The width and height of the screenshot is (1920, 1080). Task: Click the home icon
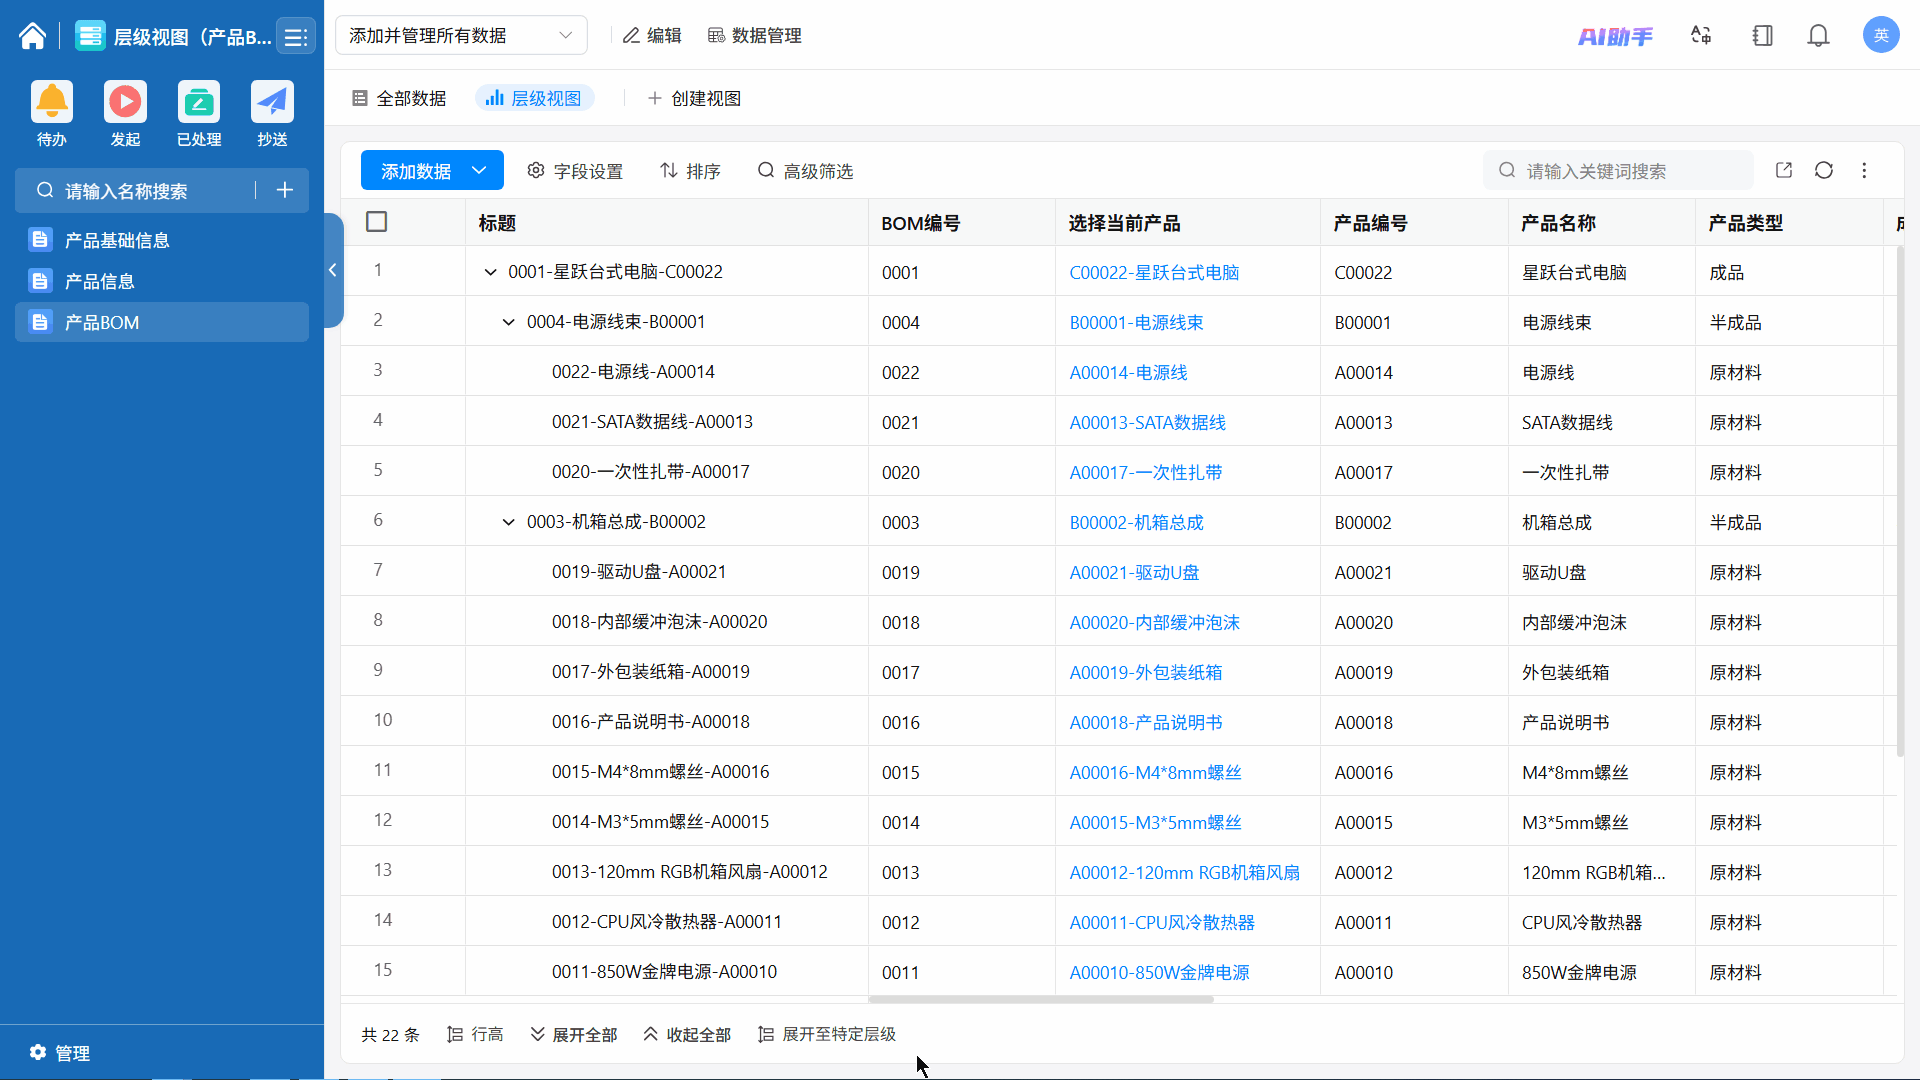(x=32, y=37)
